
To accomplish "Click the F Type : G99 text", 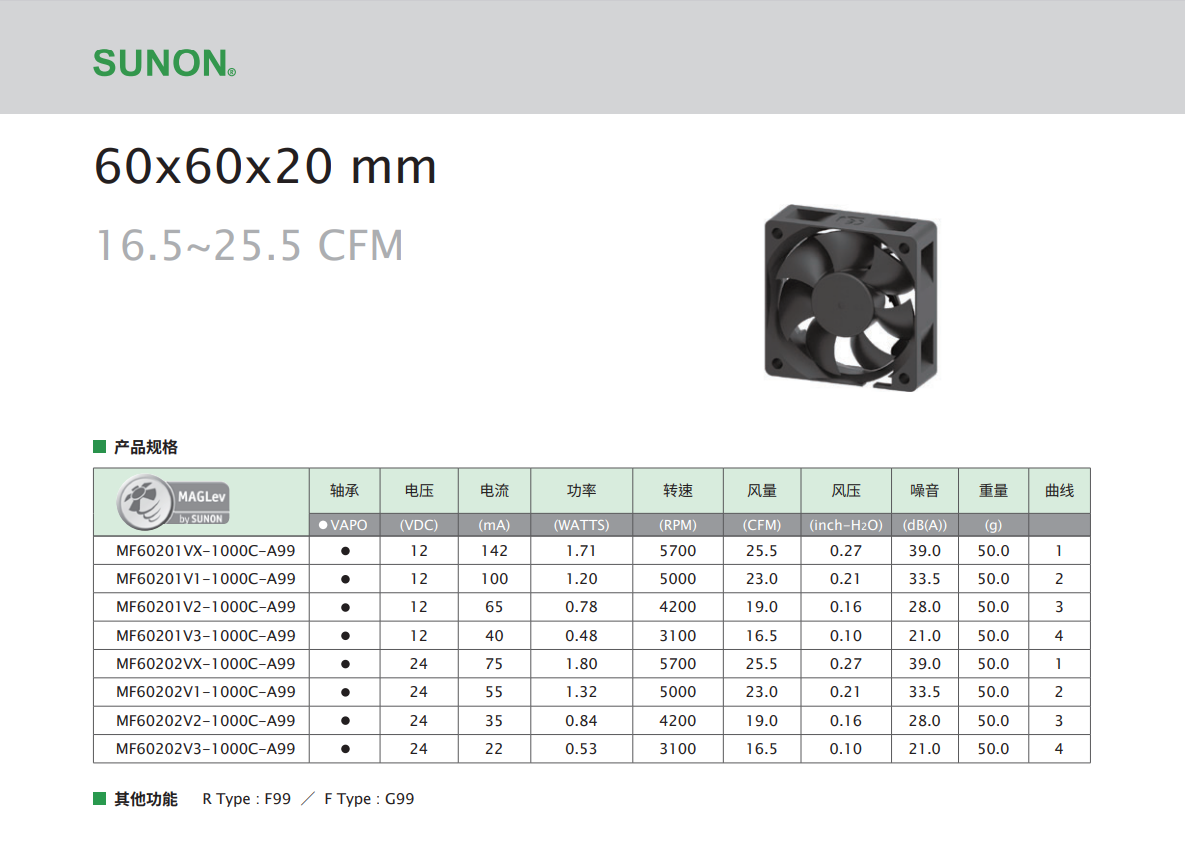I will coord(369,799).
